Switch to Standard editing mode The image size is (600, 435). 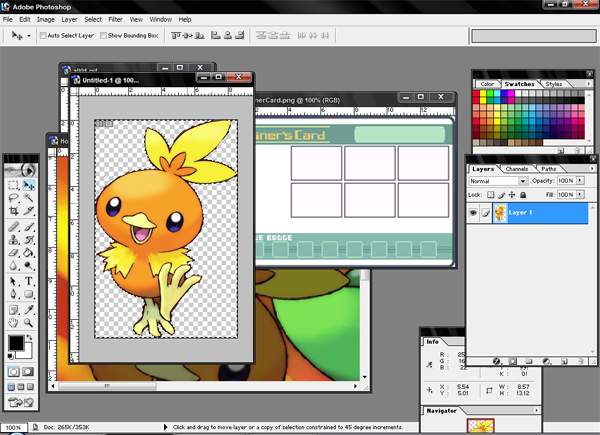pos(14,371)
